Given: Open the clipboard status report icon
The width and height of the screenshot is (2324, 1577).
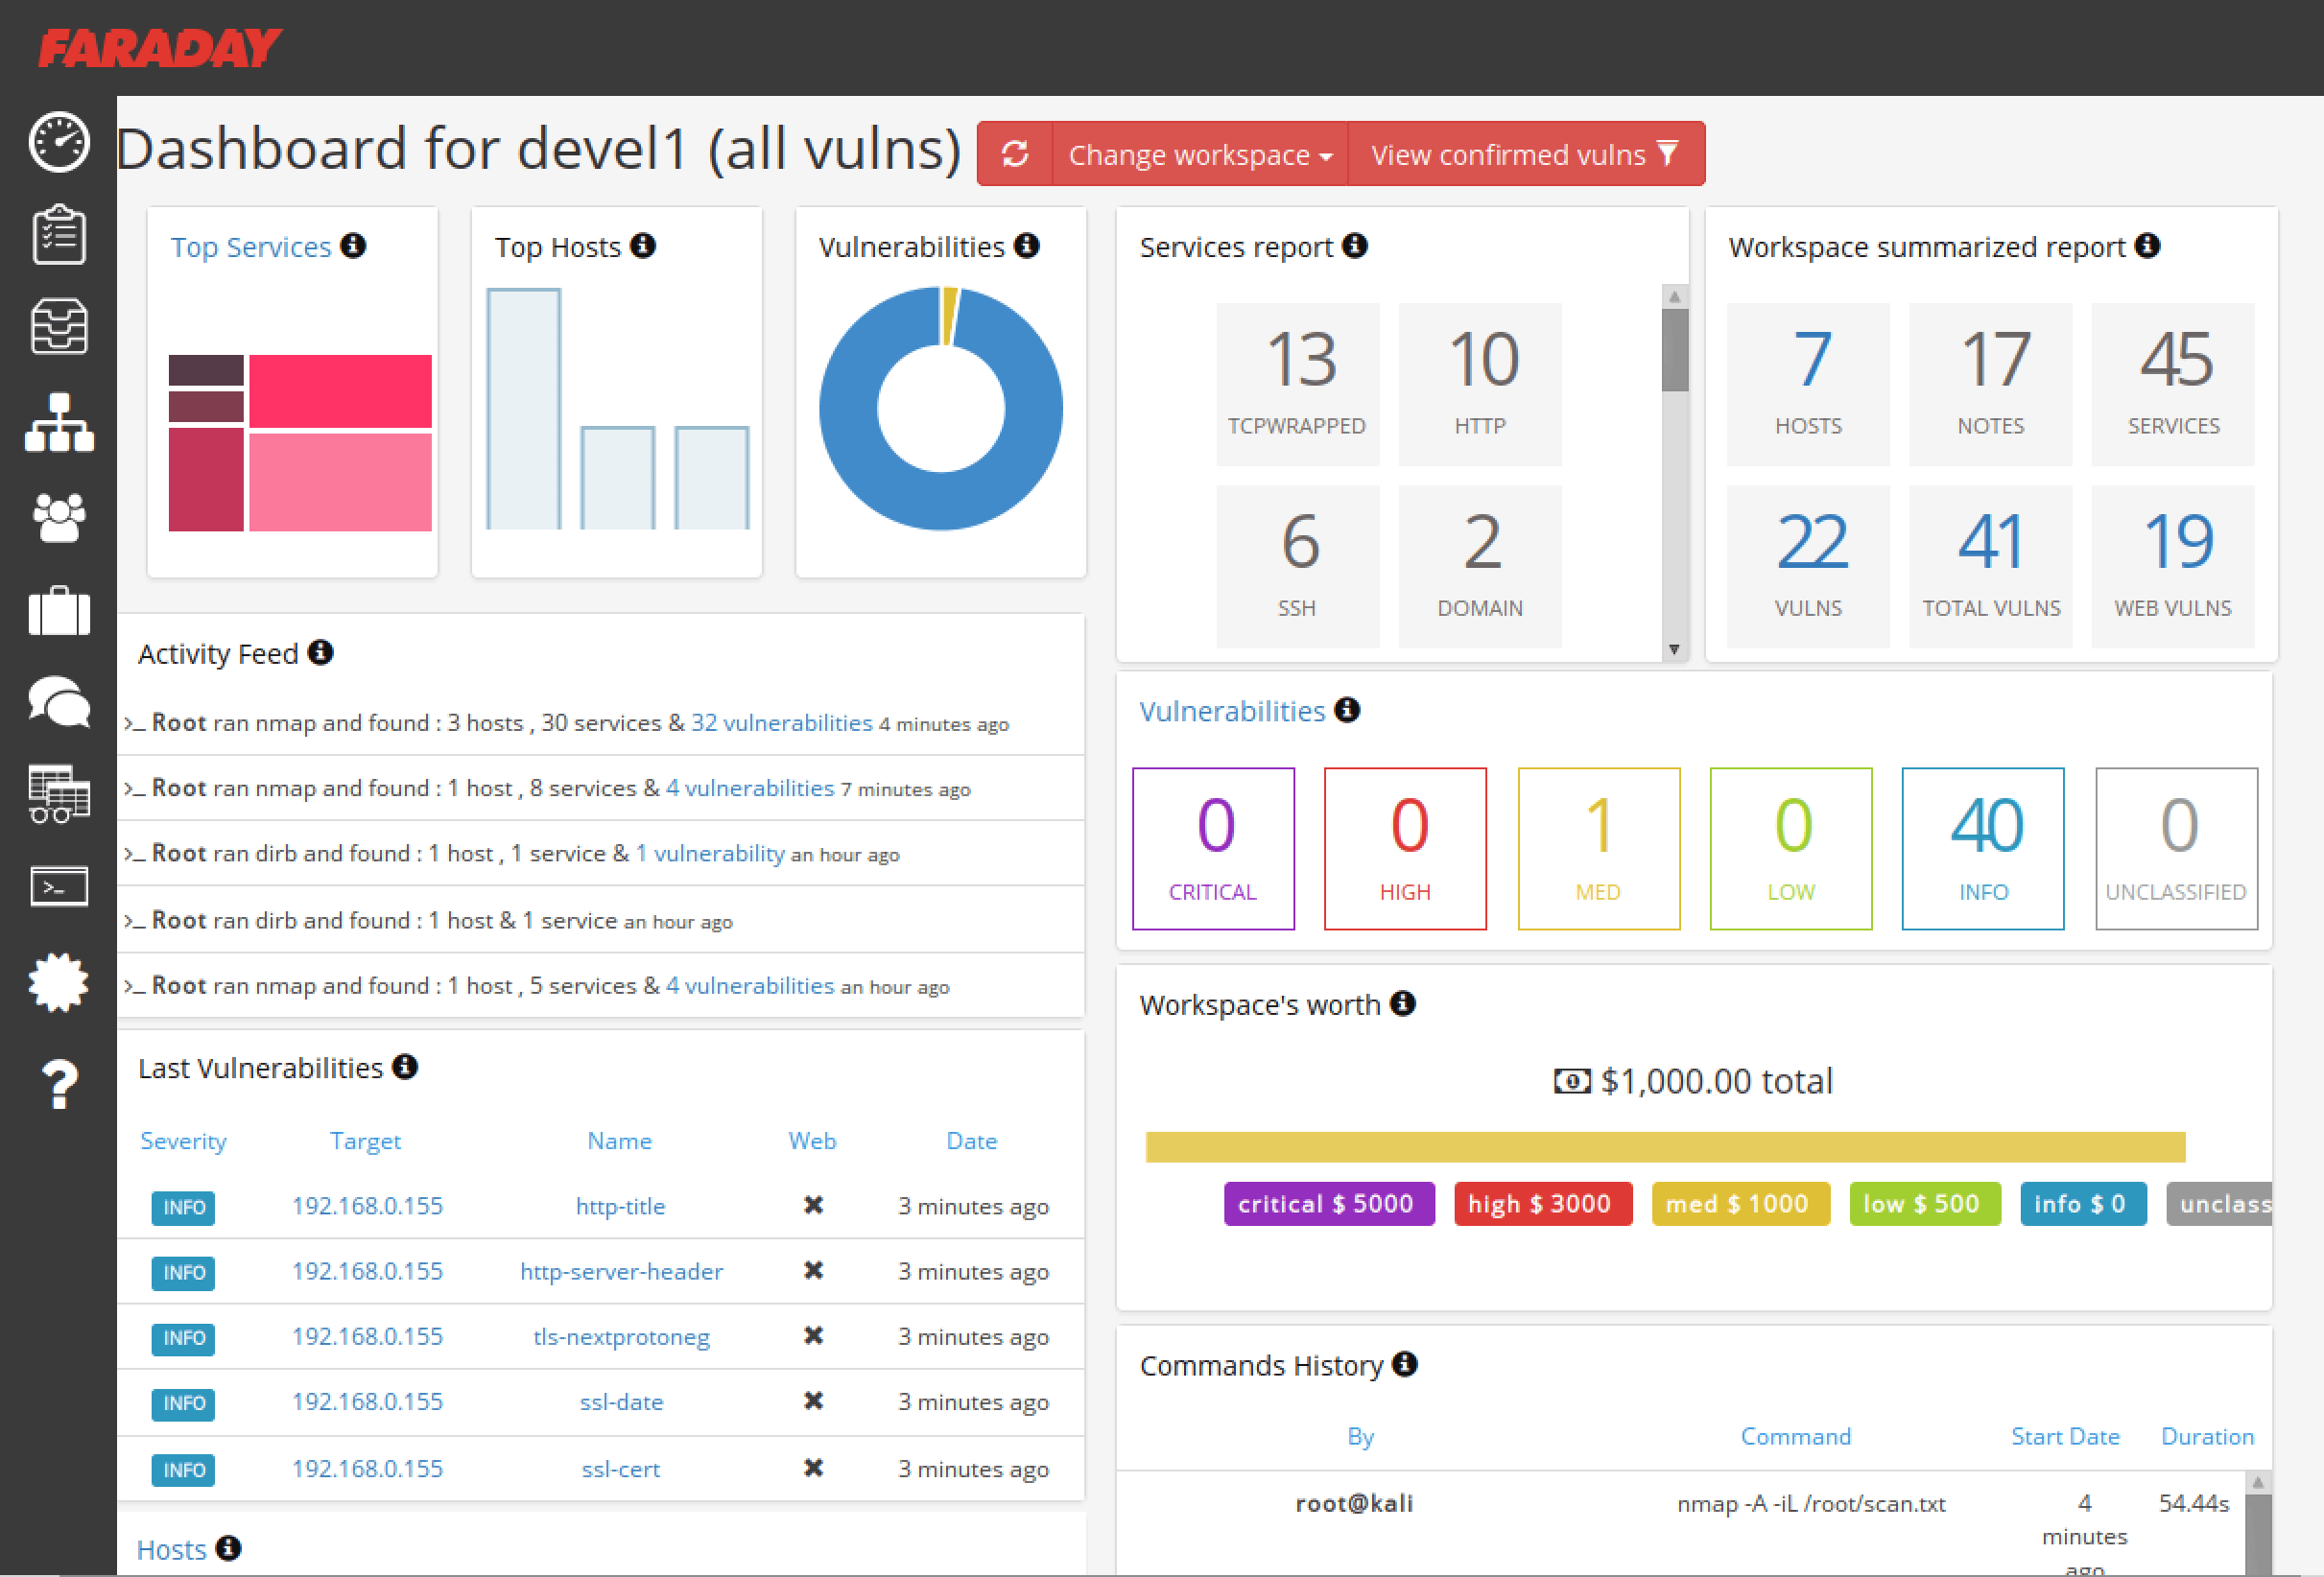Looking at the screenshot, I should point(59,234).
